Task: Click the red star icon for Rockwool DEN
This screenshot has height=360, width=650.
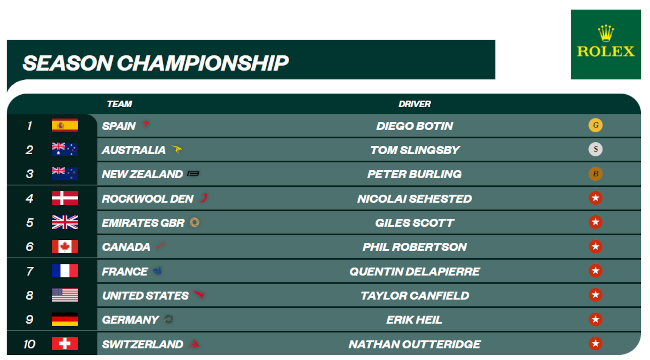Action: pos(595,198)
